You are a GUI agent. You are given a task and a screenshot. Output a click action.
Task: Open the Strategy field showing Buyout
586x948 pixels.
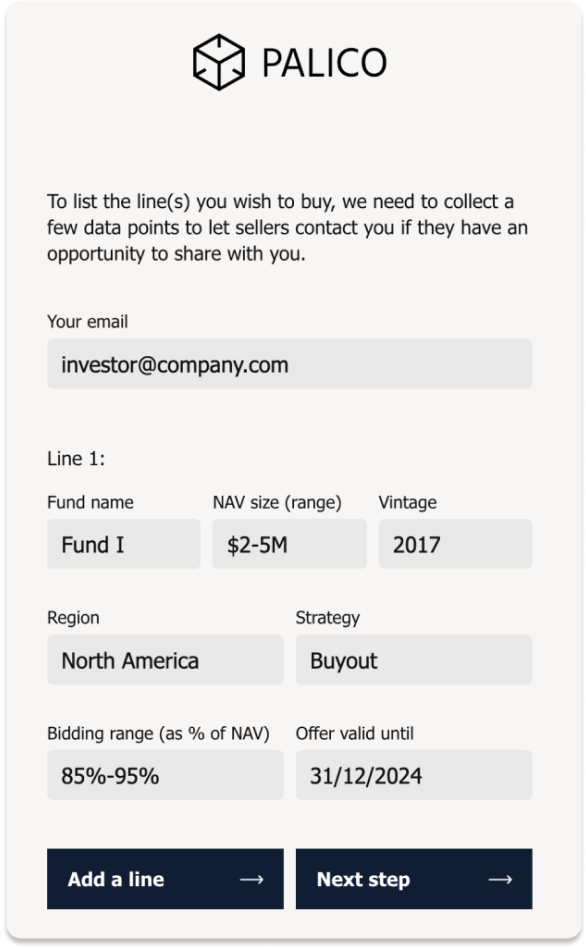pyautogui.click(x=414, y=660)
